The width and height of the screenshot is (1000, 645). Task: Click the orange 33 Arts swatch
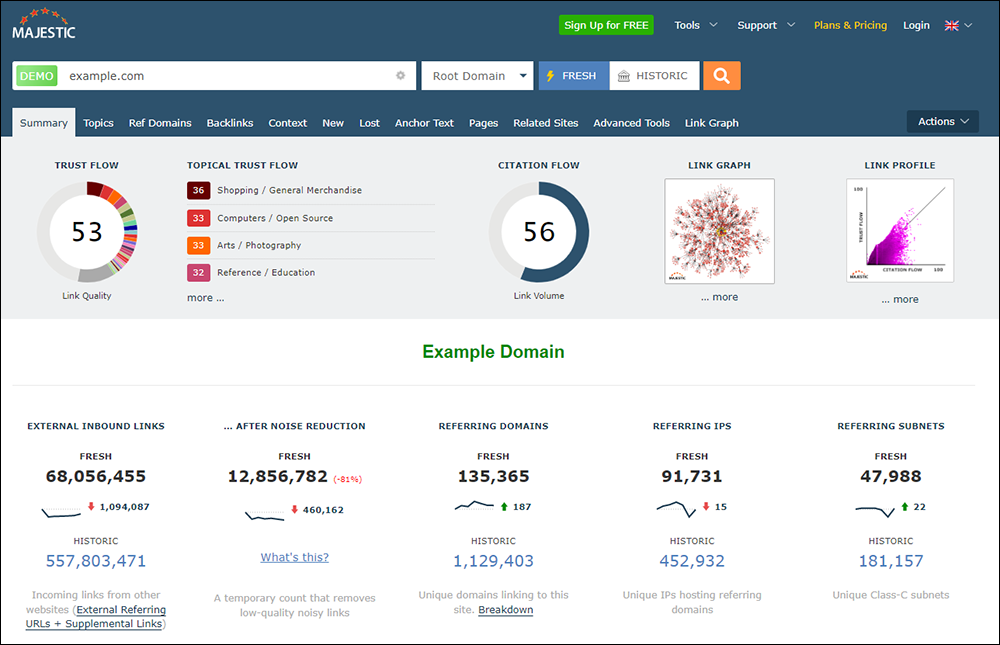[x=198, y=245]
